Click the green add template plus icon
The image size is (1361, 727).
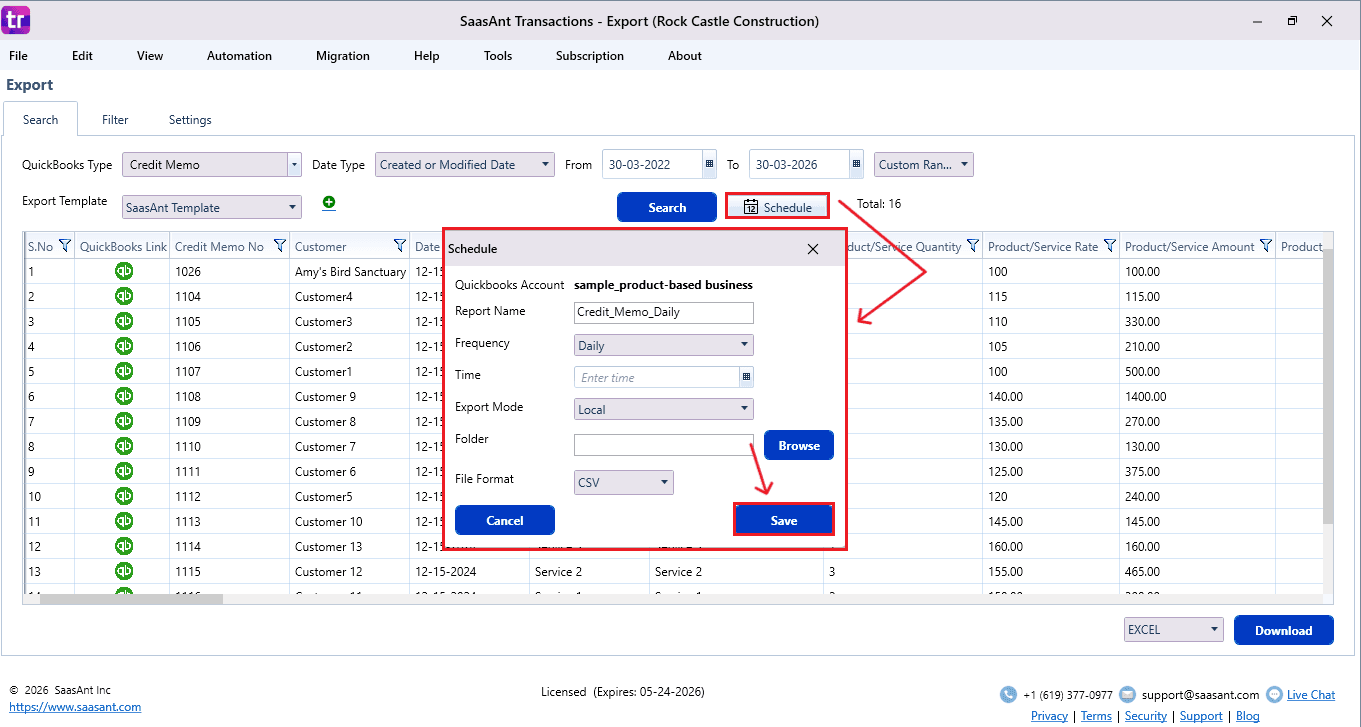329,202
